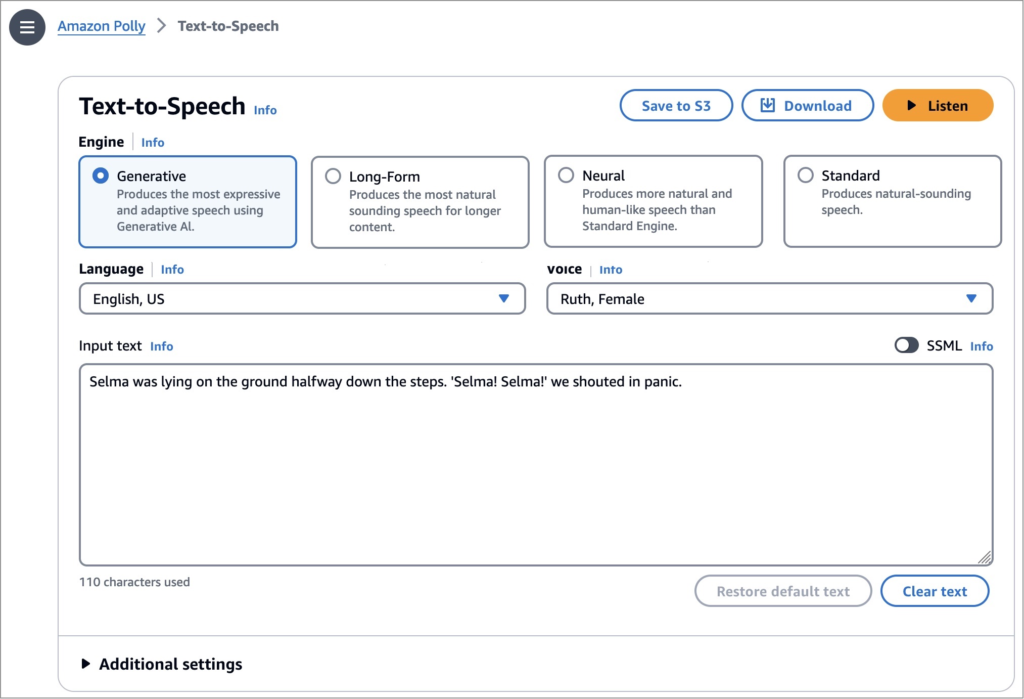Image resolution: width=1024 pixels, height=699 pixels.
Task: Click the Save to S3 button
Action: click(676, 104)
